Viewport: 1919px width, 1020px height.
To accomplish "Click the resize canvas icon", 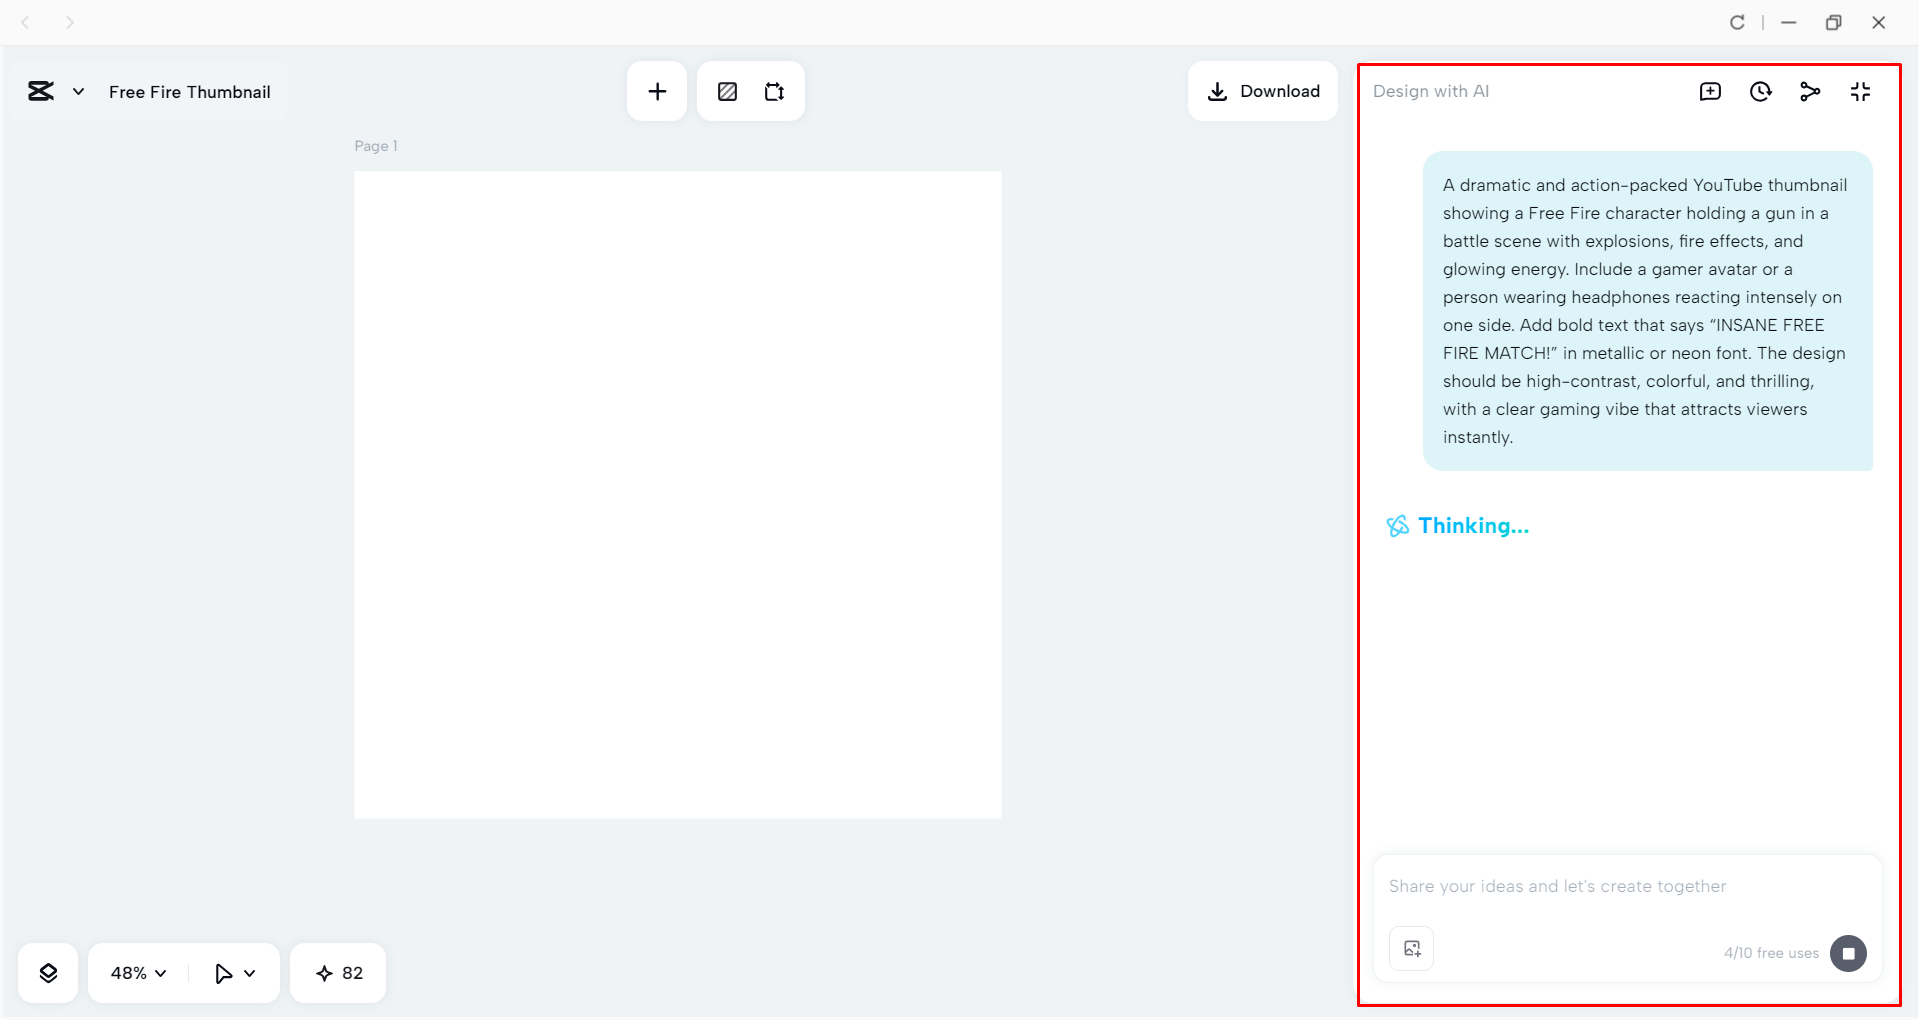I will 774,92.
